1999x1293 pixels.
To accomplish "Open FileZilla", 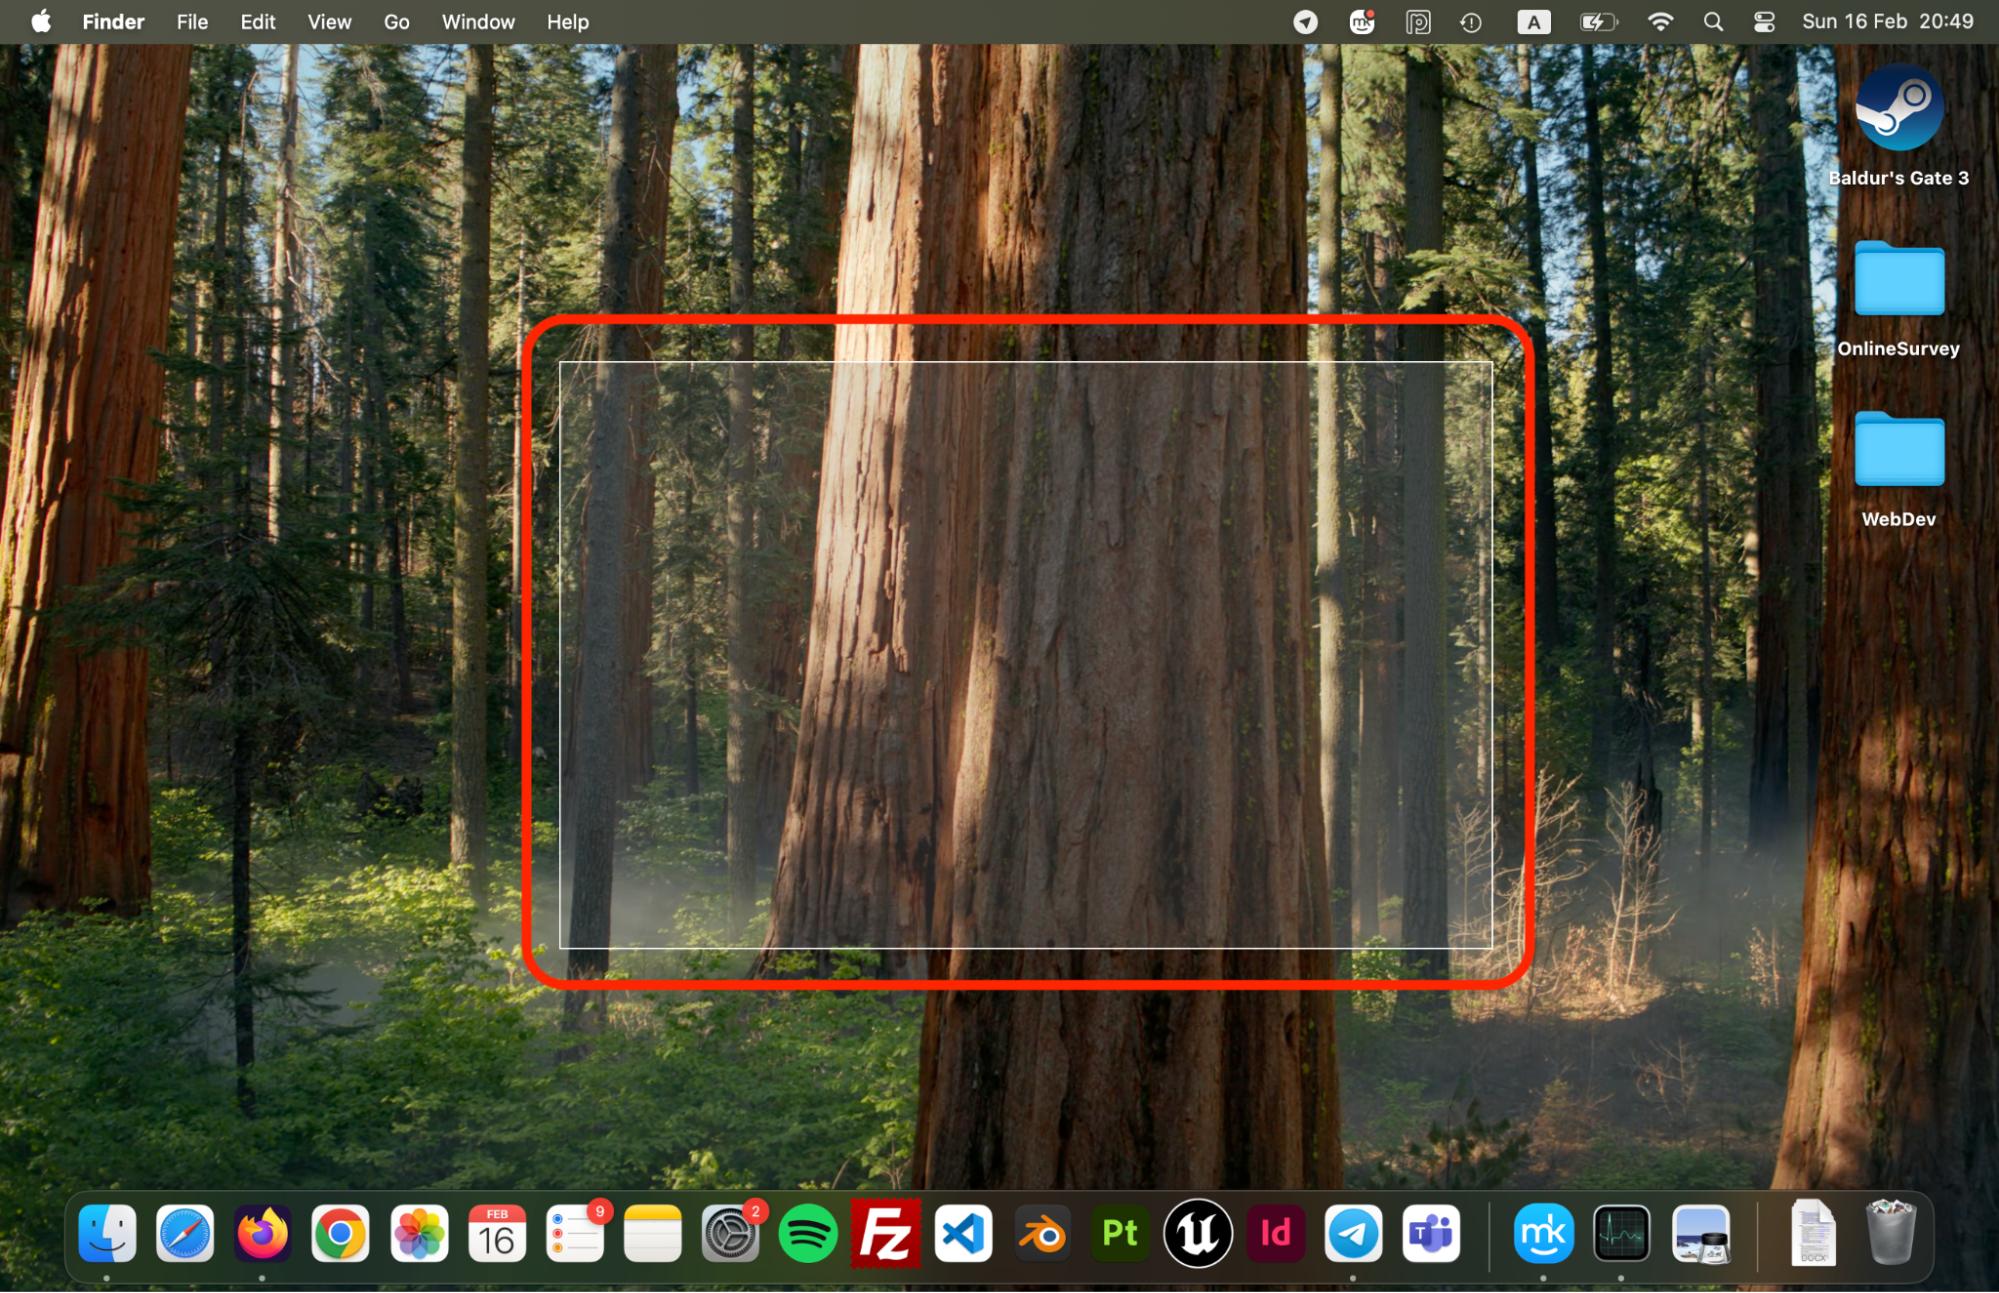I will tap(886, 1233).
